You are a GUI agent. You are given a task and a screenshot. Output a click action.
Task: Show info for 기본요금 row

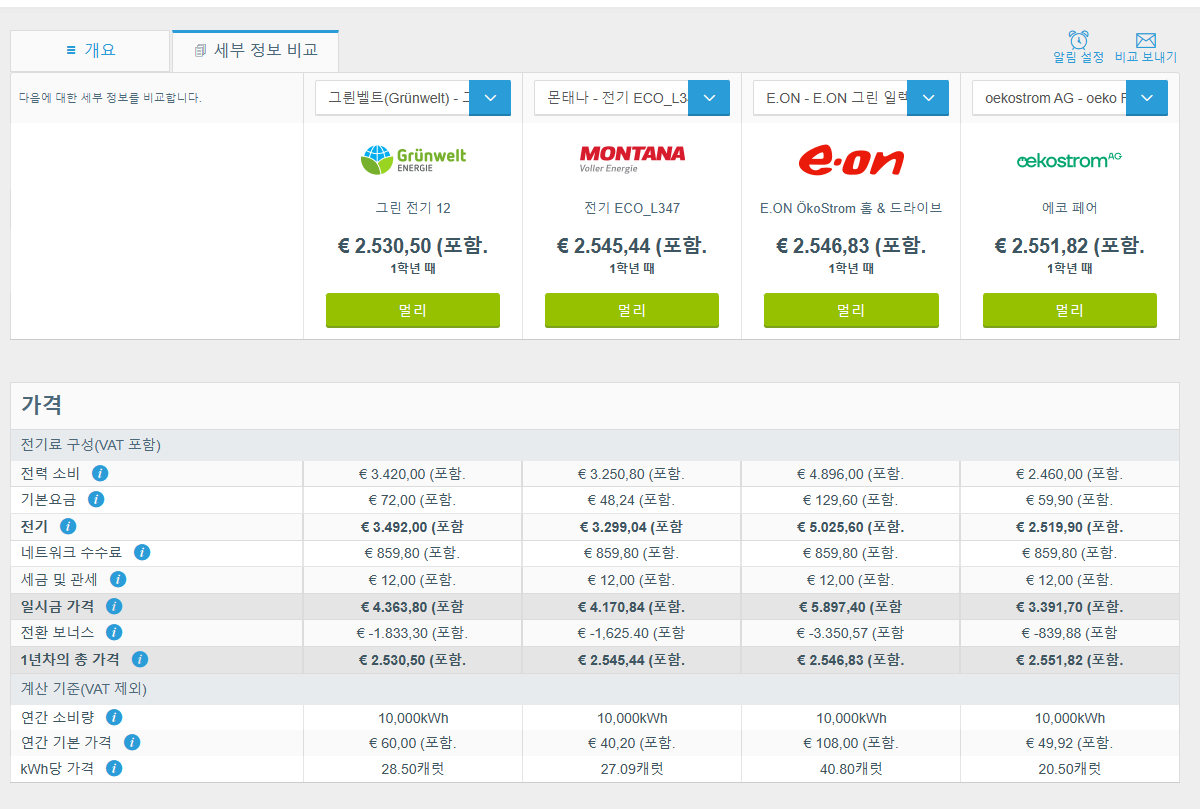[96, 499]
